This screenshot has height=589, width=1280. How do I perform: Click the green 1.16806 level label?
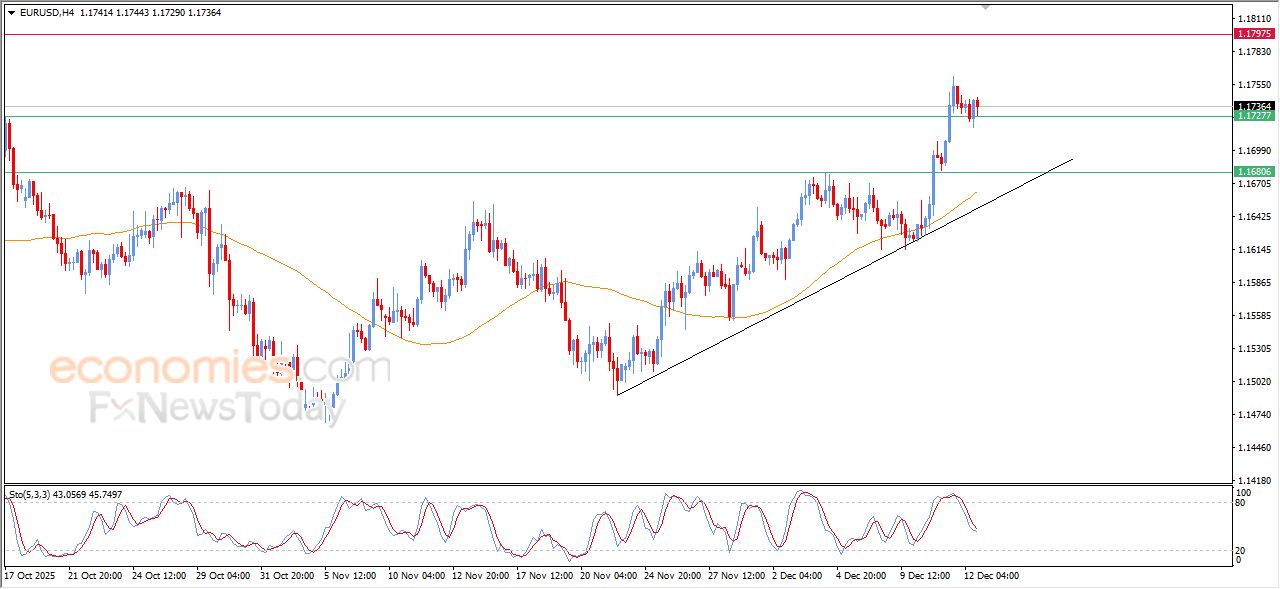pos(1254,172)
